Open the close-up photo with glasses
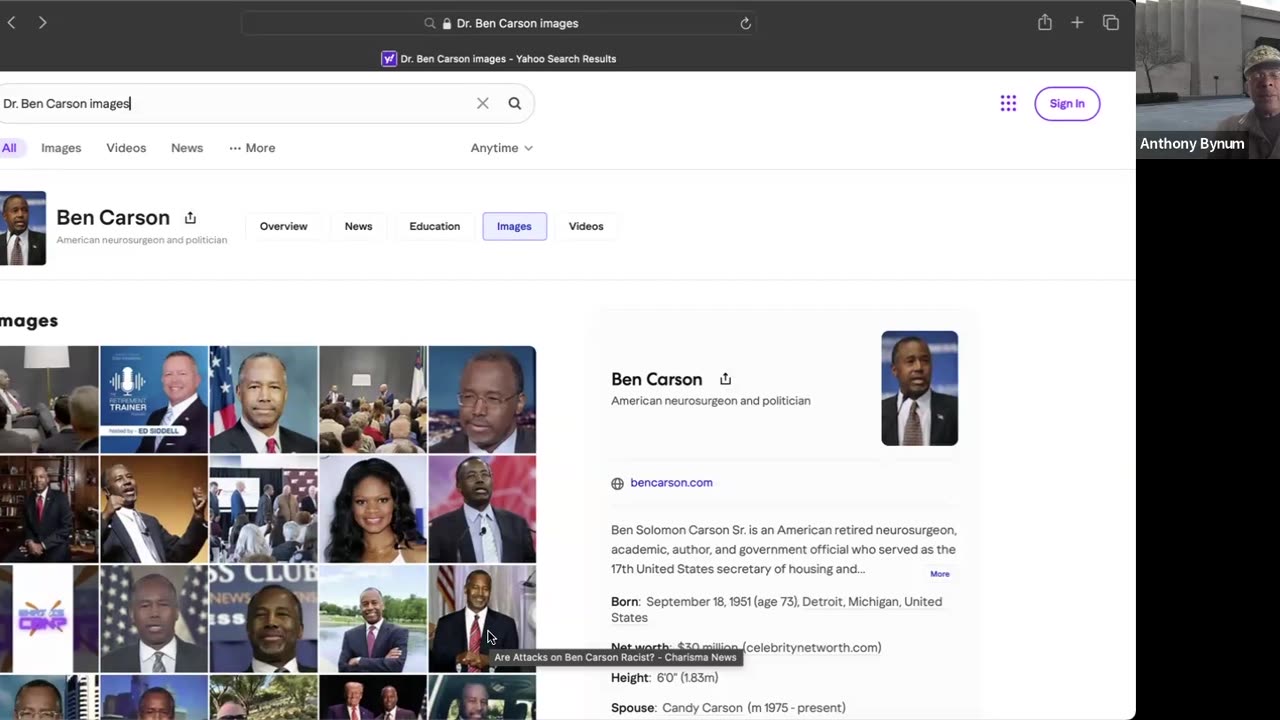The height and width of the screenshot is (720, 1280). tap(482, 400)
